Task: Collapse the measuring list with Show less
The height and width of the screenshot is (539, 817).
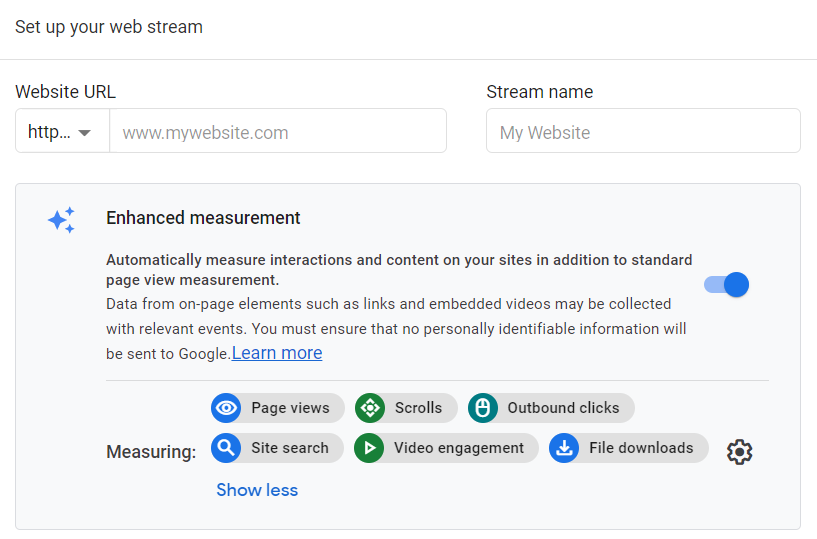Action: pyautogui.click(x=257, y=490)
